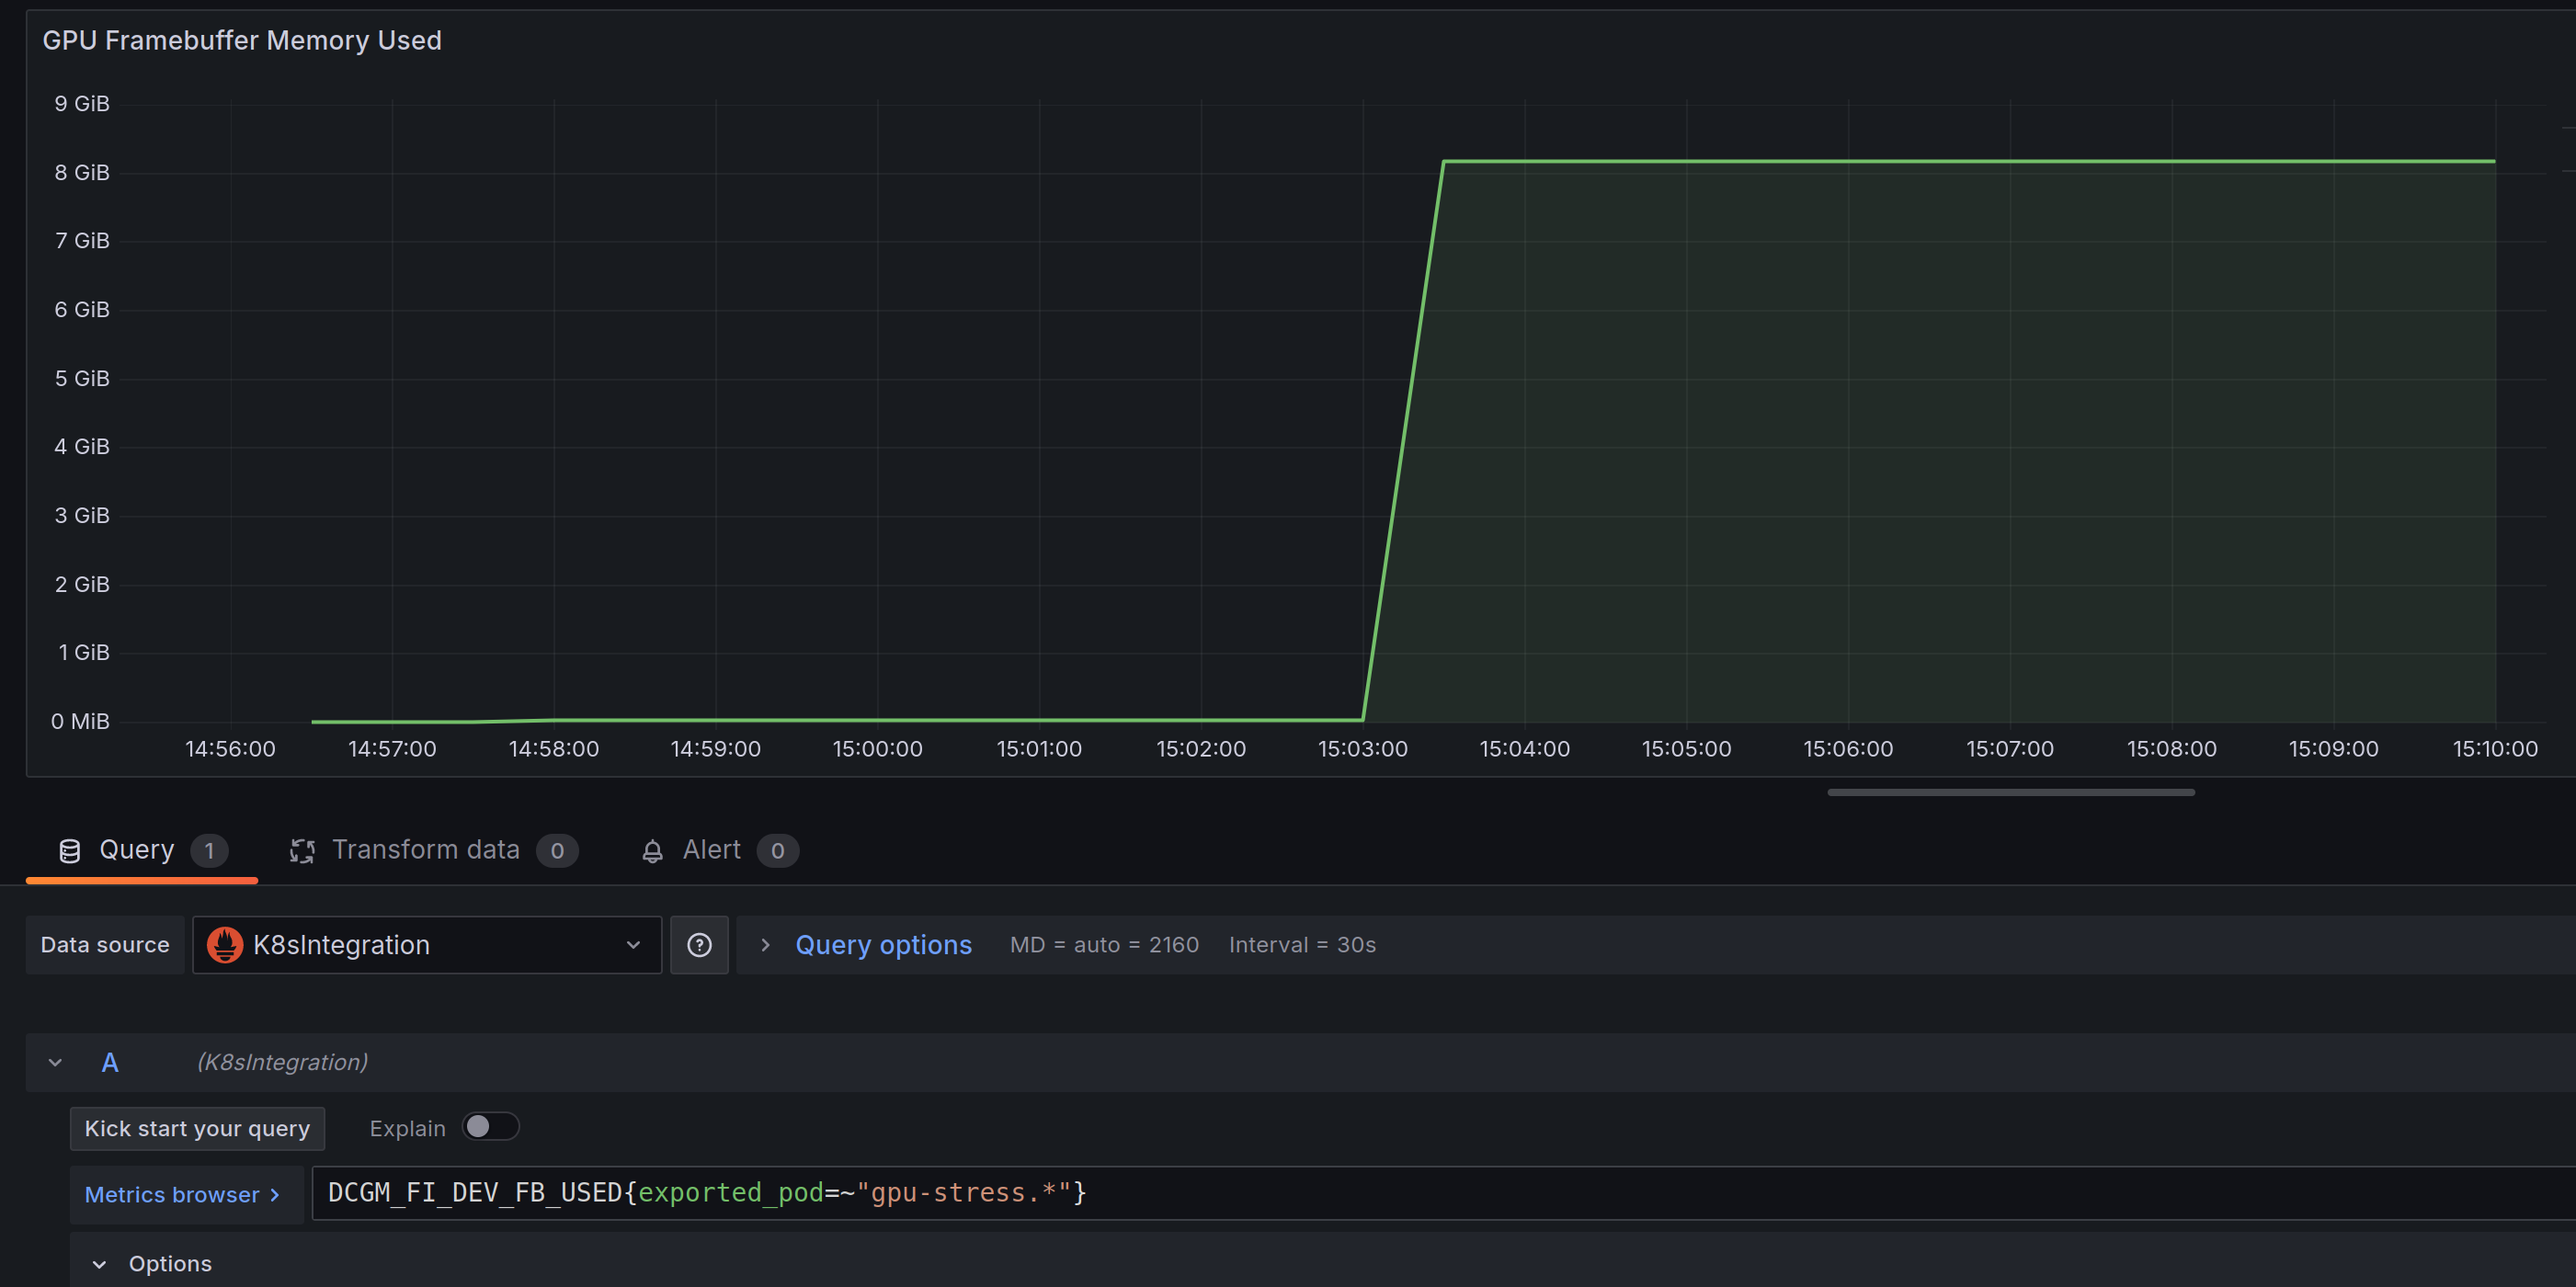The image size is (2576, 1287).
Task: Click the Prometheus data source logo
Action: point(224,945)
